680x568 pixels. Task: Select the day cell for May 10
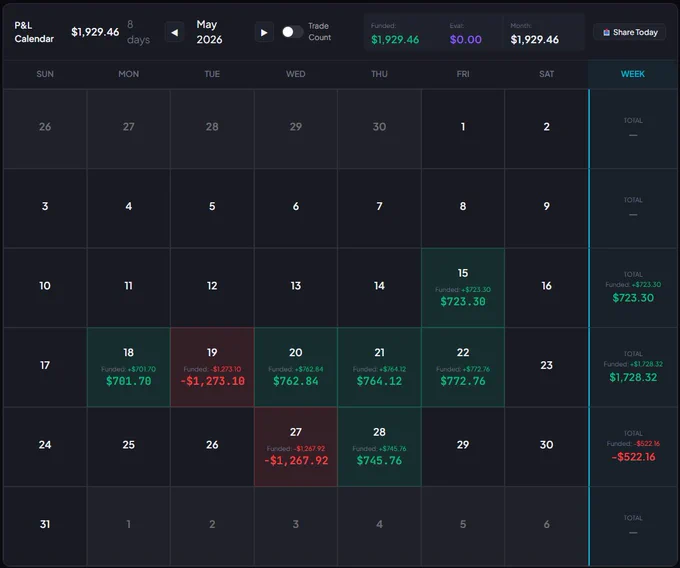(x=45, y=287)
